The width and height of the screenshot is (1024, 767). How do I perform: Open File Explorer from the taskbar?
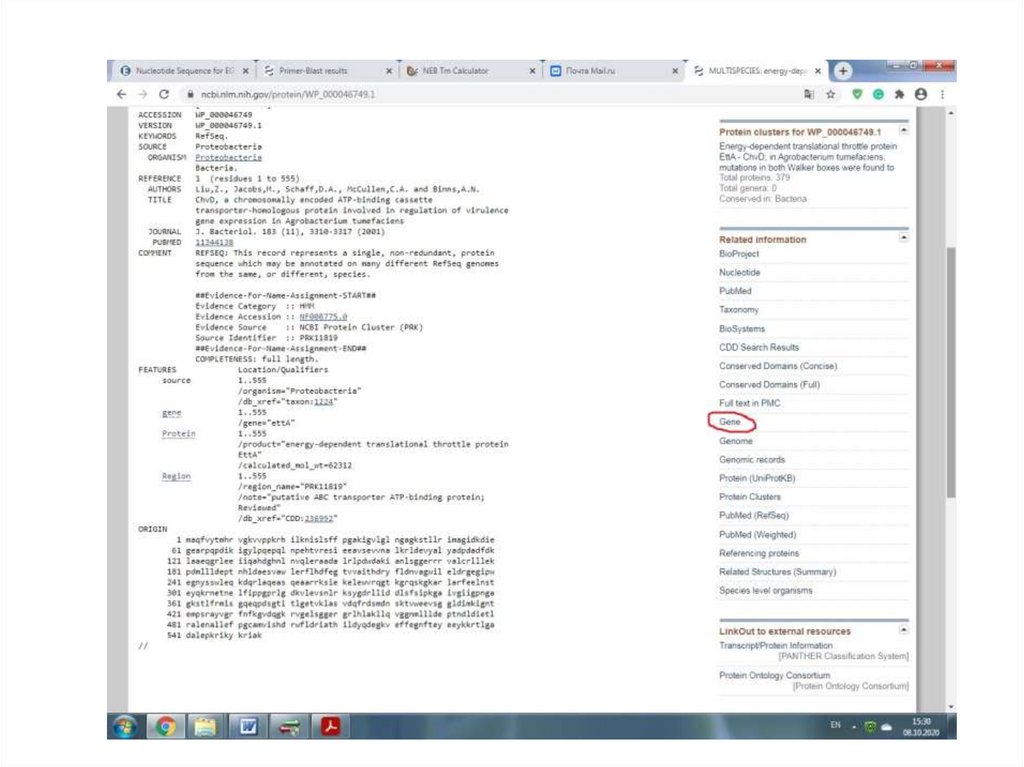[205, 726]
